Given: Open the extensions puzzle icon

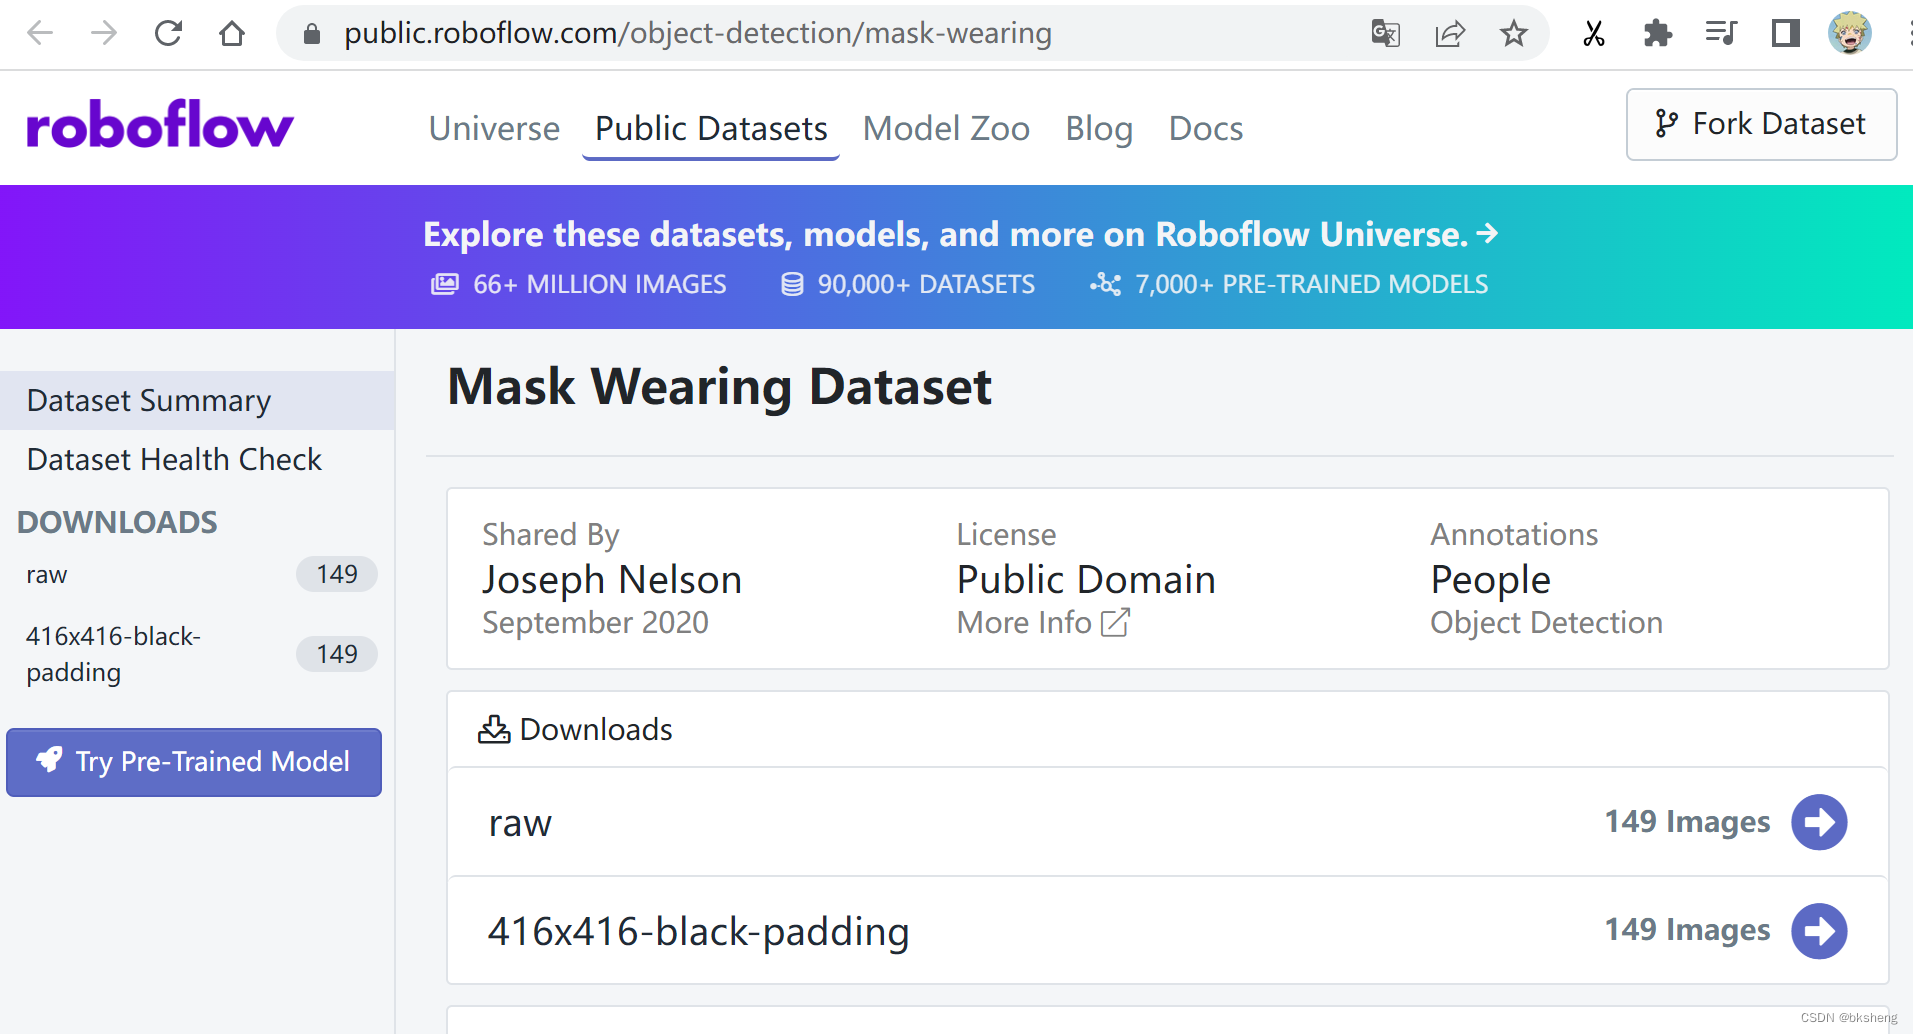Looking at the screenshot, I should tap(1657, 34).
